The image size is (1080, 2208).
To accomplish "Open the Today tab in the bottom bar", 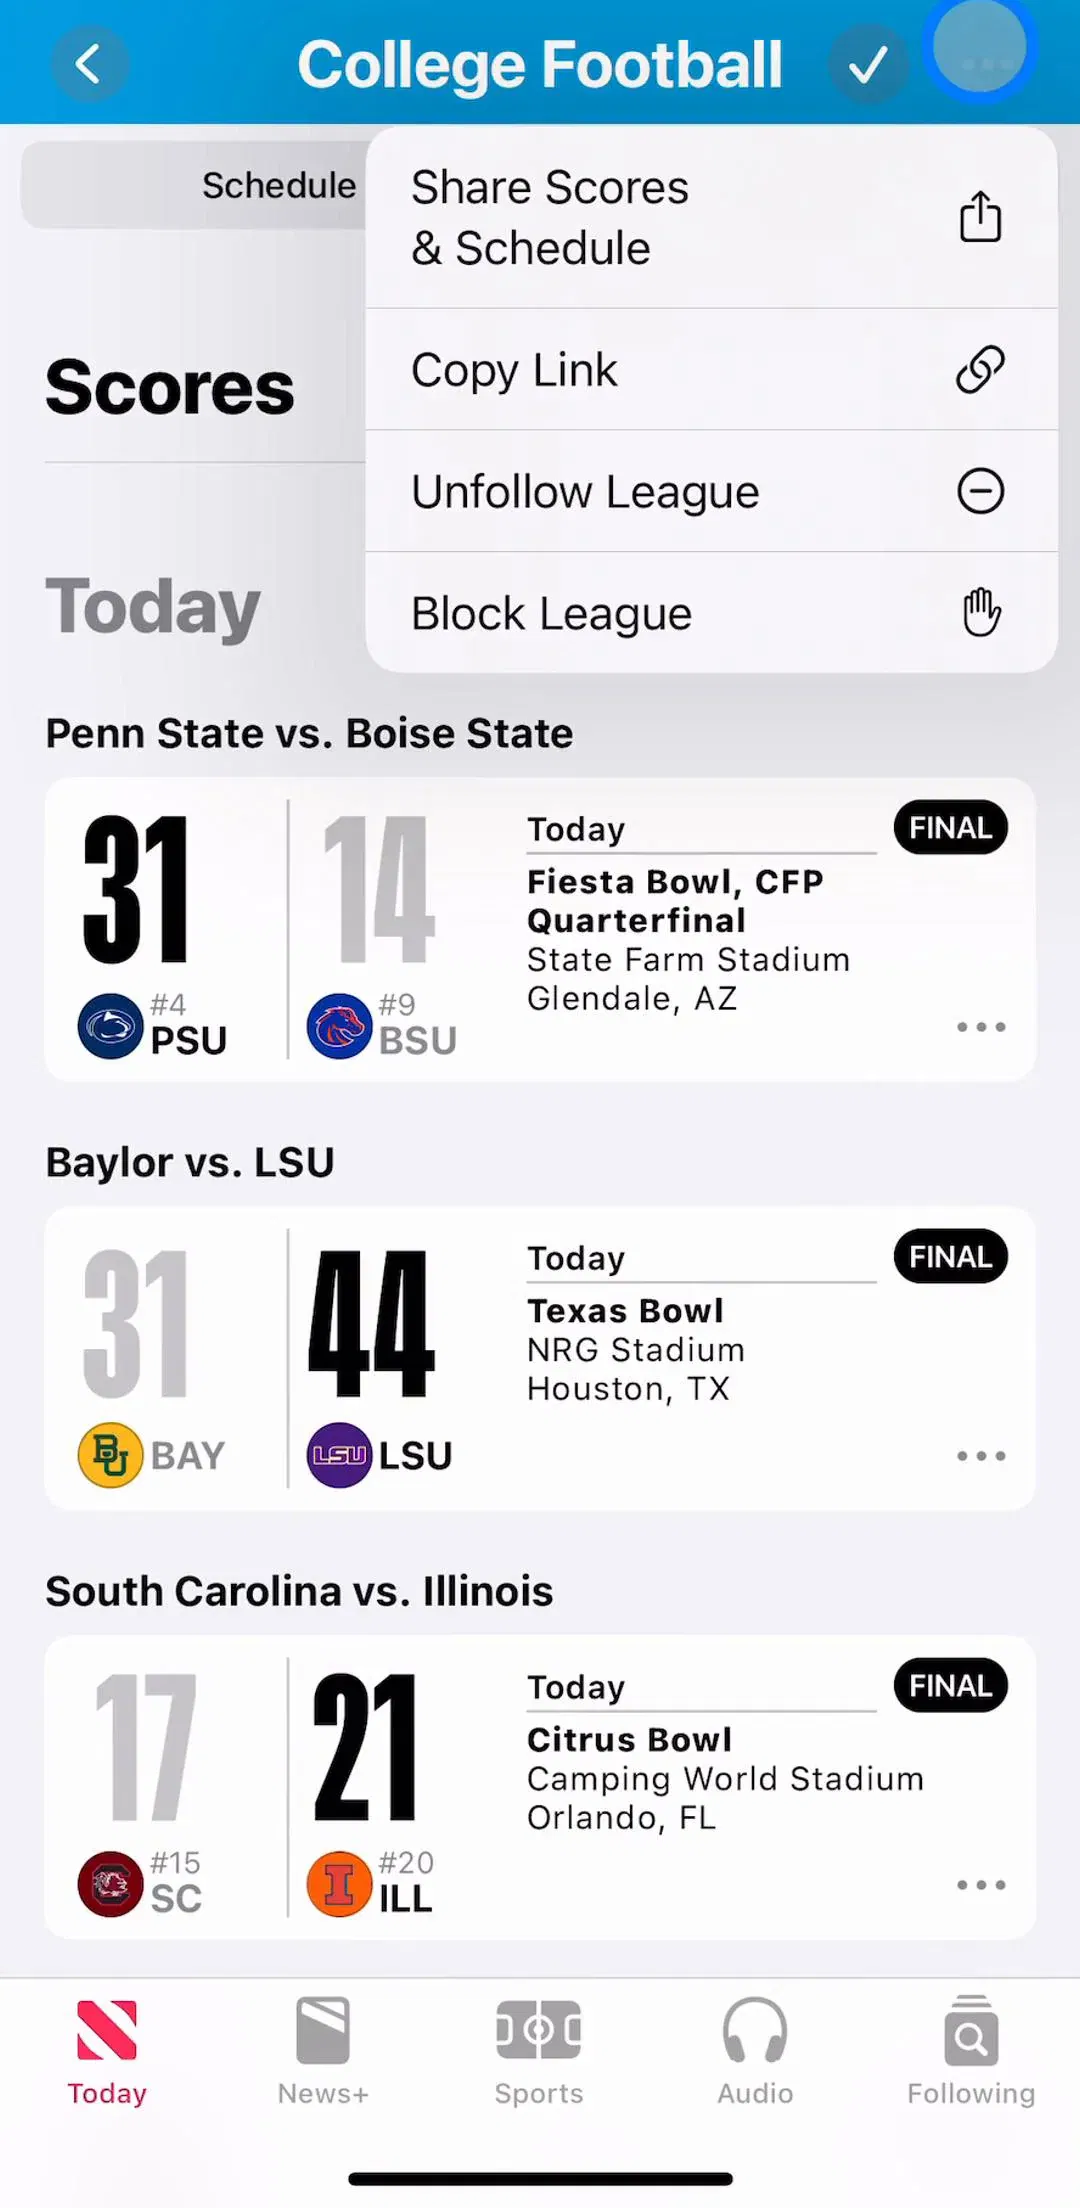I will click(x=107, y=2052).
